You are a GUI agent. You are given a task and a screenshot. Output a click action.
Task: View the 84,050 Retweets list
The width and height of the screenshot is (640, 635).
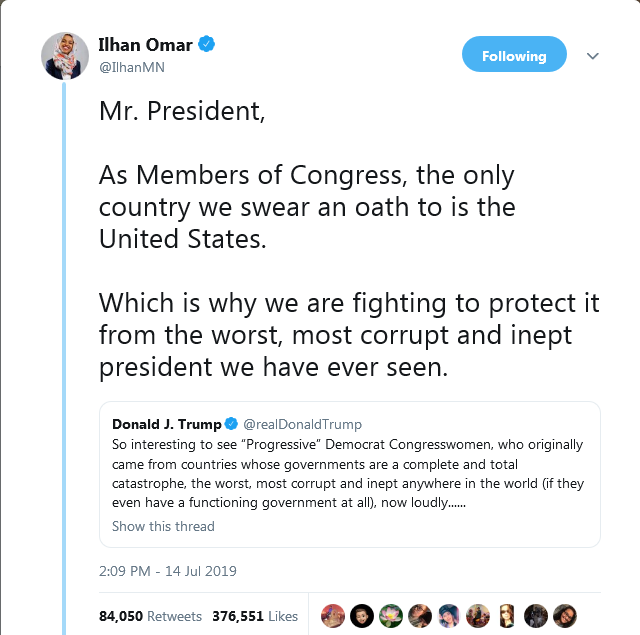150,616
